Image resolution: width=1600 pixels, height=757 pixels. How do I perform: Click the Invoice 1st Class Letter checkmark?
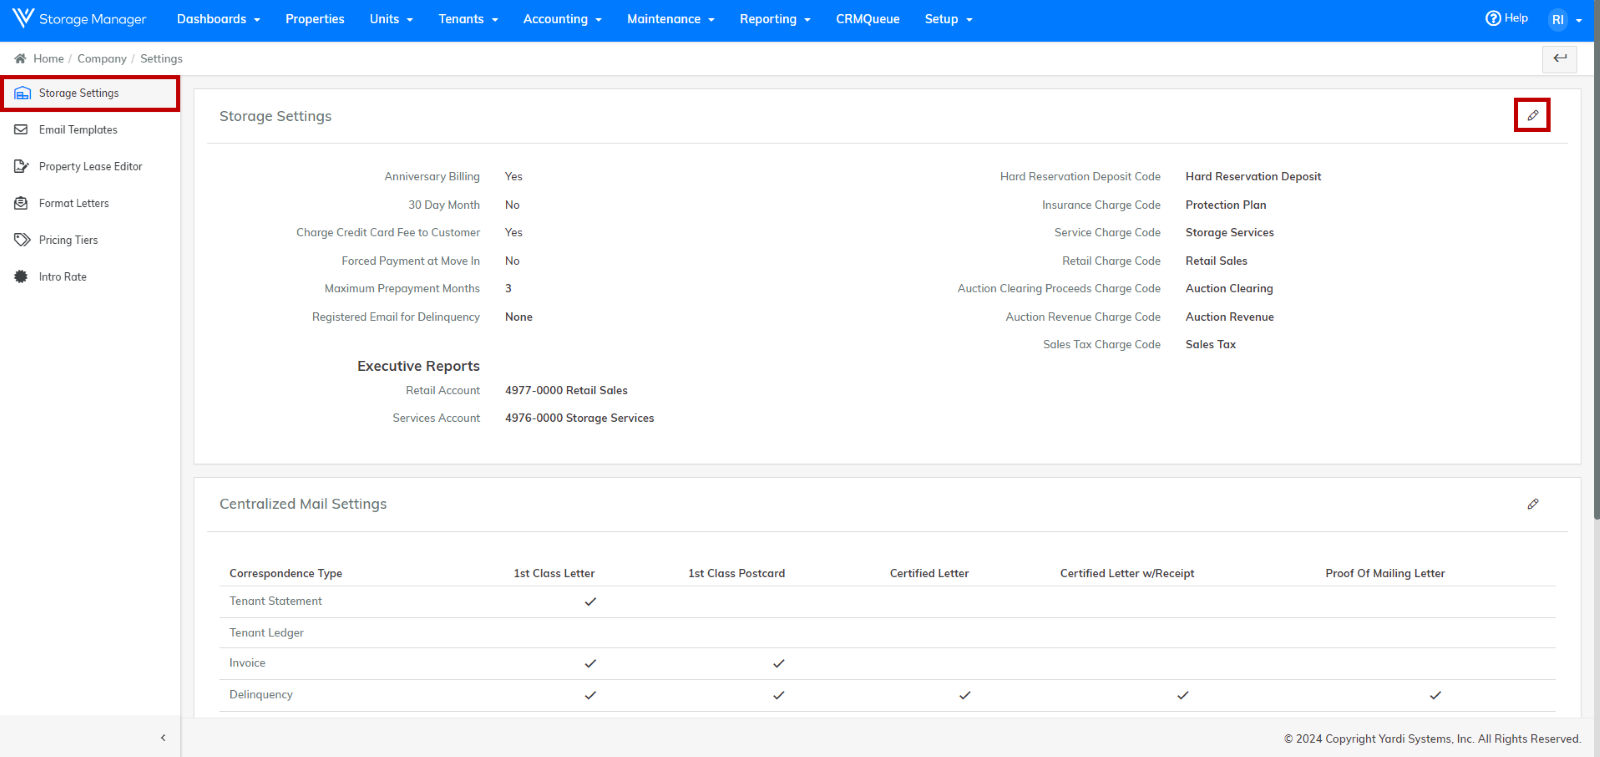(x=590, y=664)
